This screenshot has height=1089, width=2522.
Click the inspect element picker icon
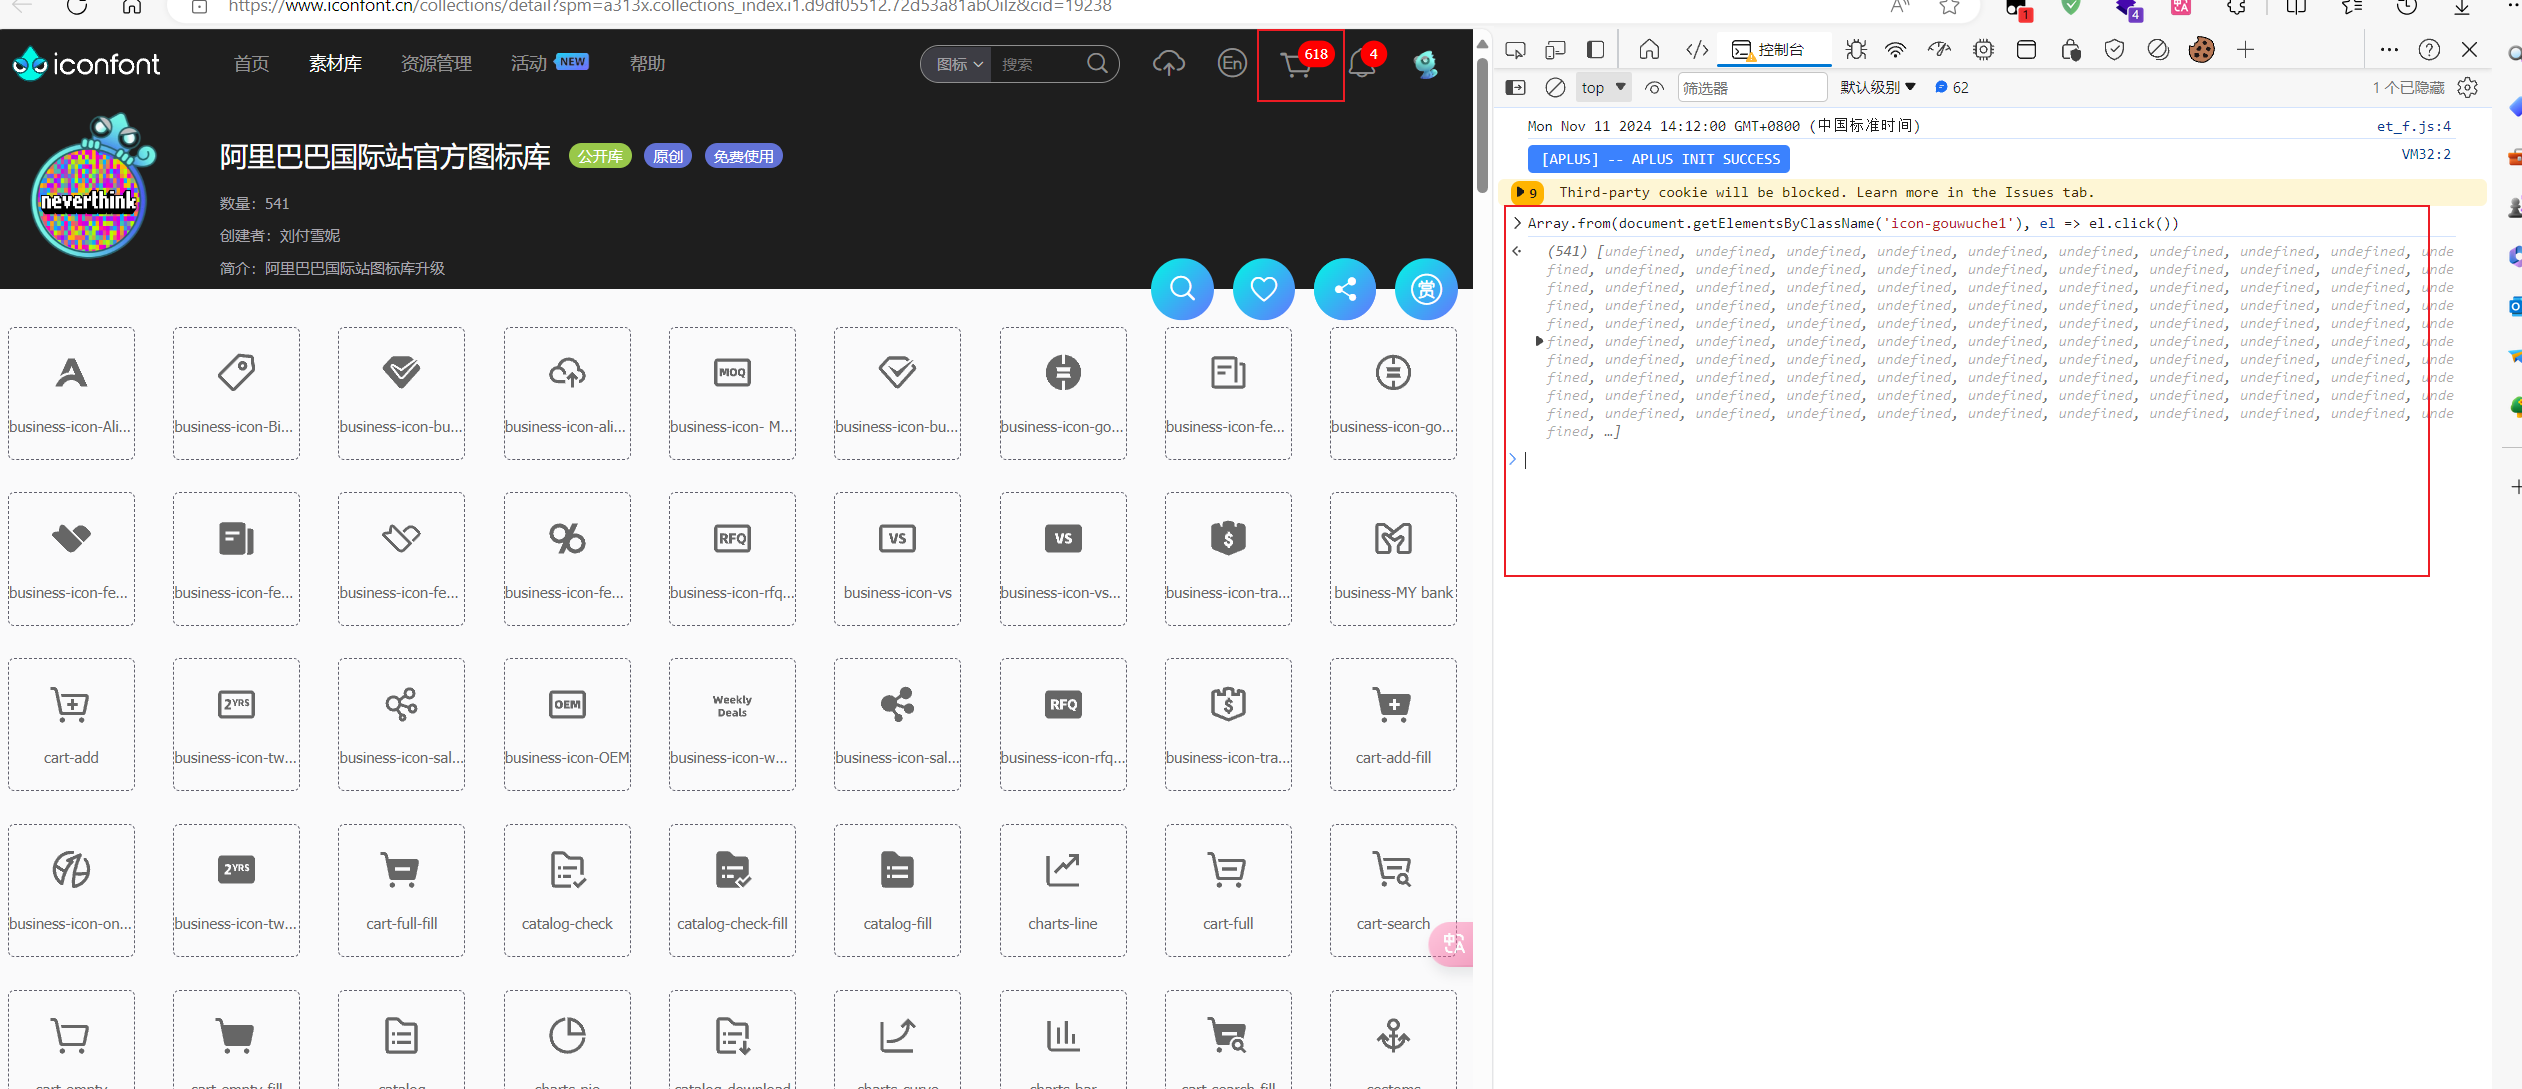click(x=1515, y=50)
